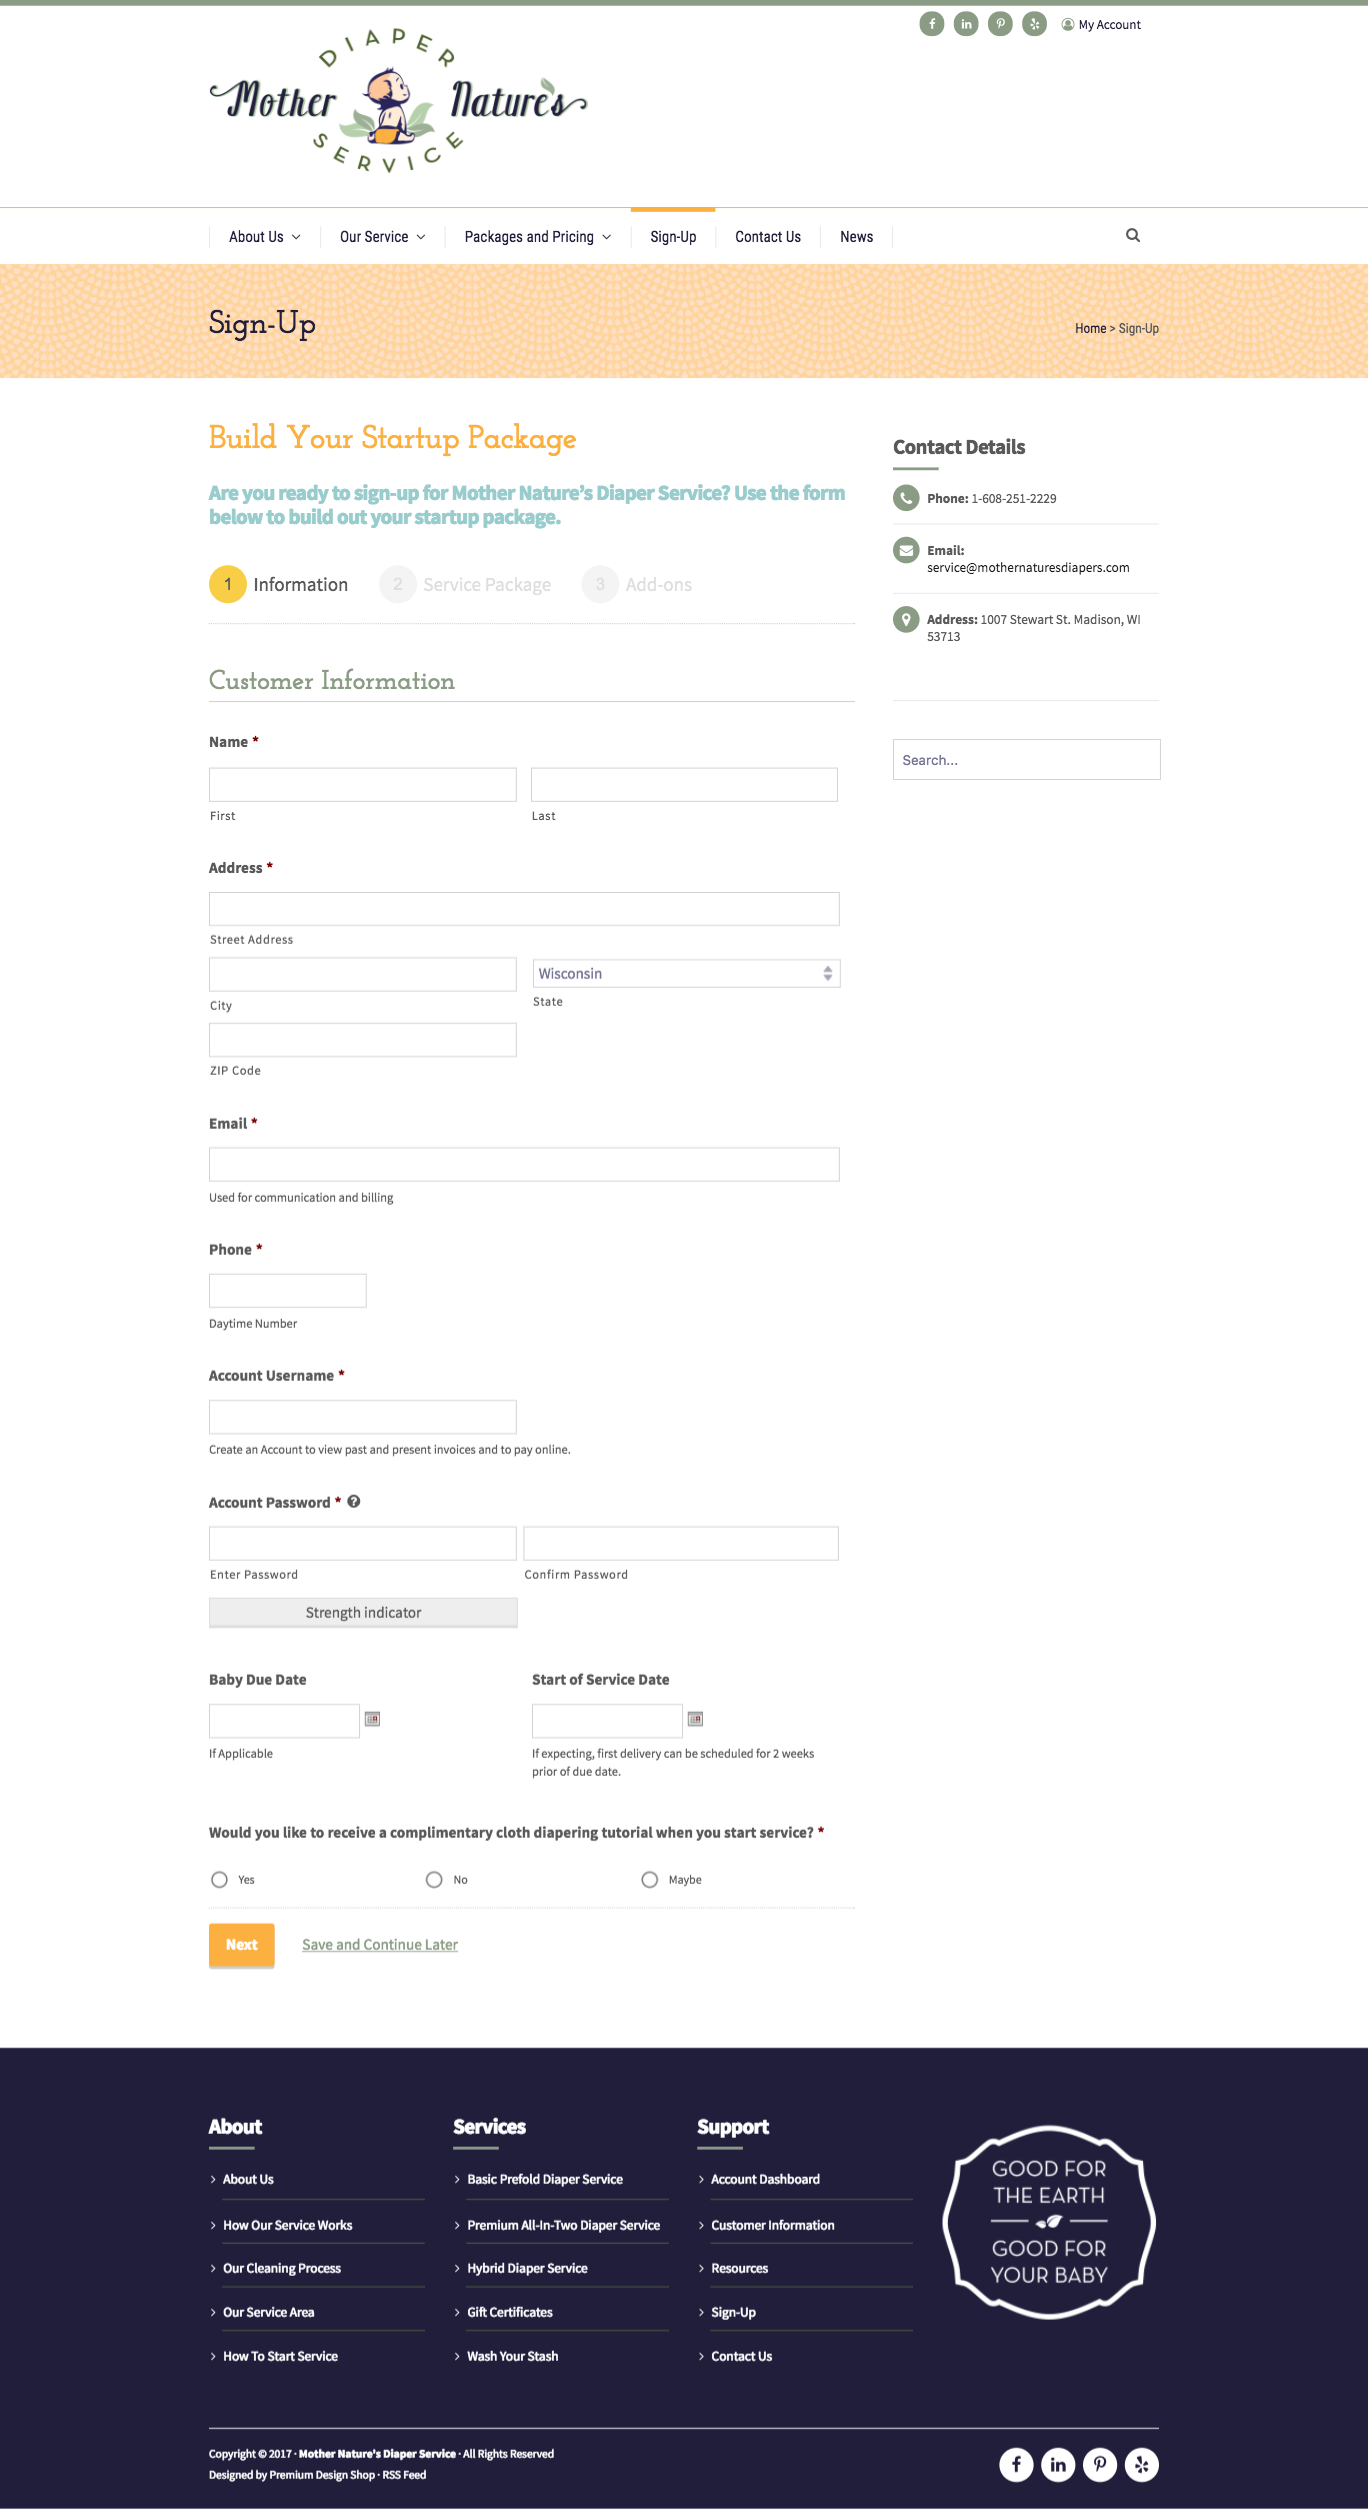Click Save and Continue Later link
Image resolution: width=1368 pixels, height=2513 pixels.
point(380,1945)
